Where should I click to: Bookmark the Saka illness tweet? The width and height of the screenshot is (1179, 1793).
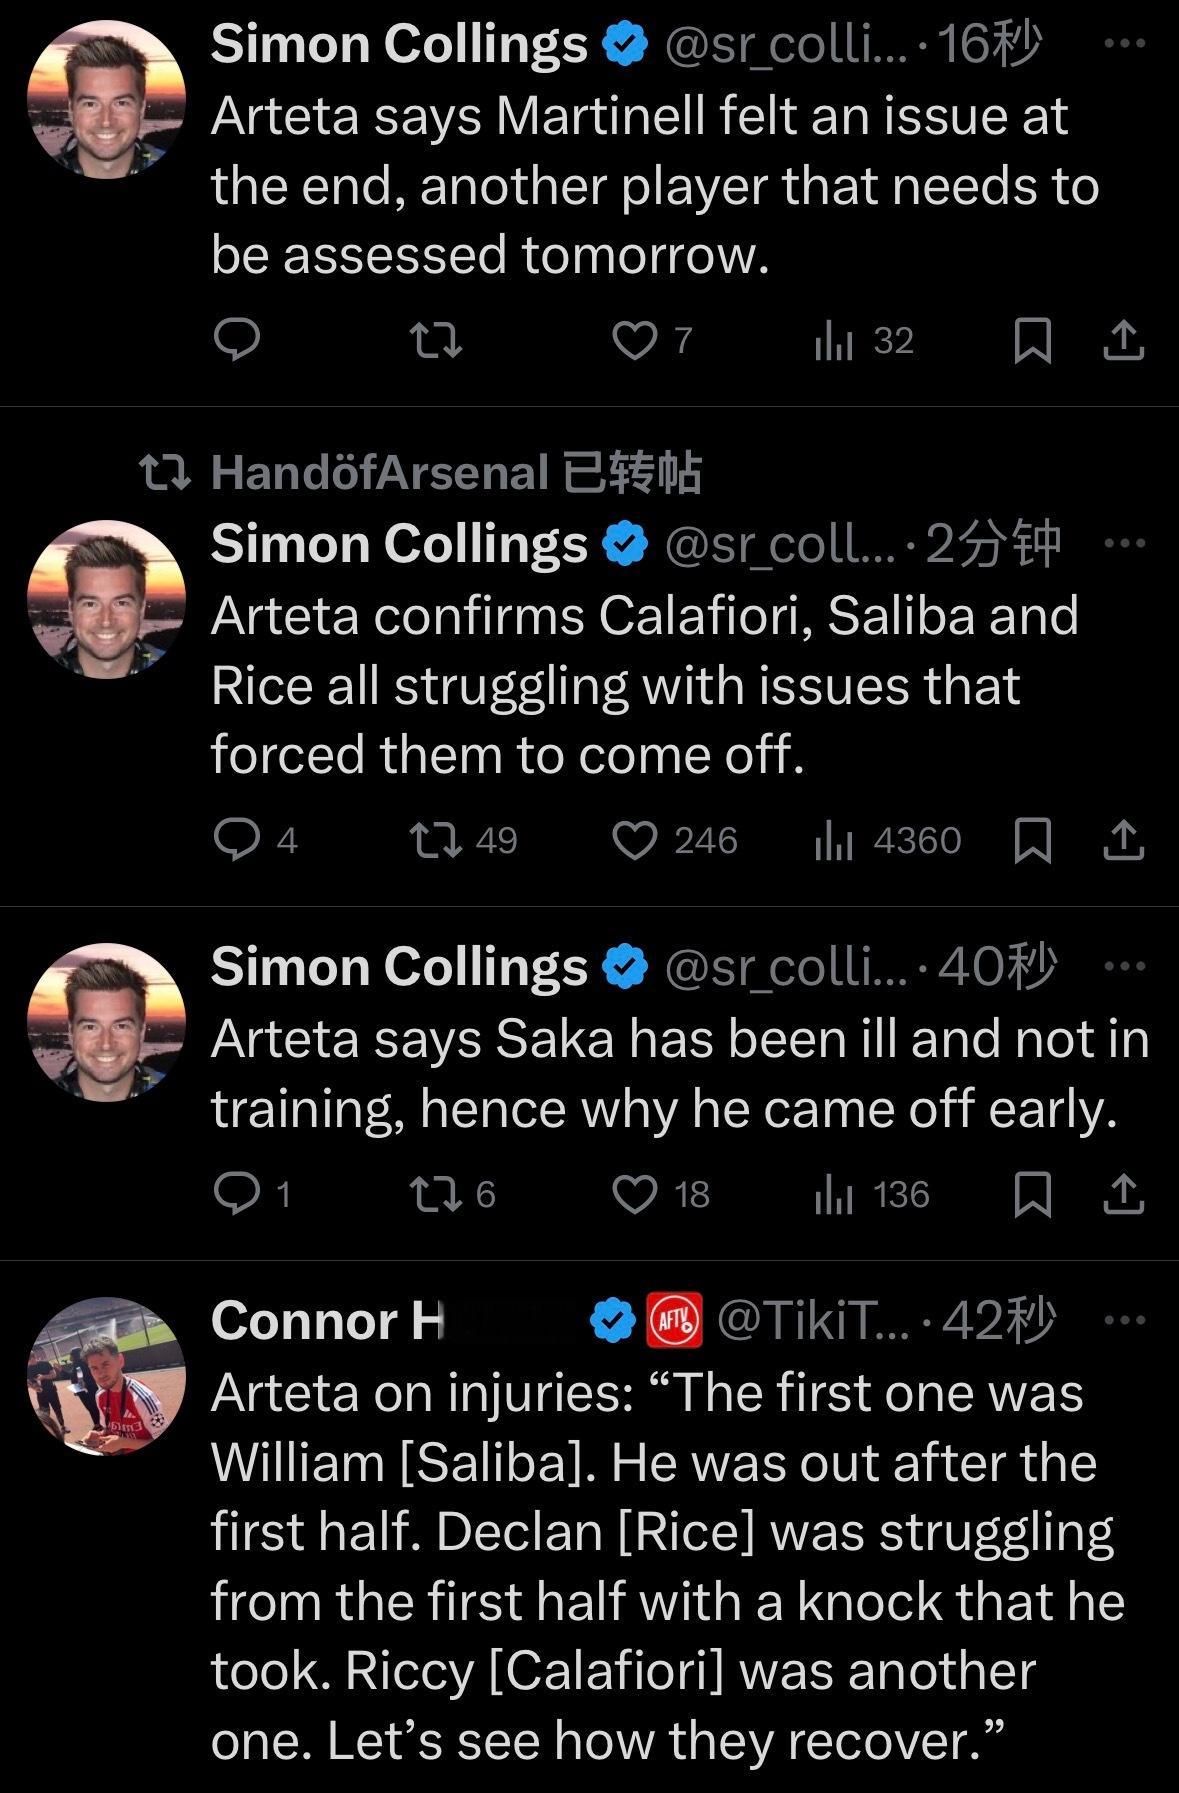pos(1032,1194)
